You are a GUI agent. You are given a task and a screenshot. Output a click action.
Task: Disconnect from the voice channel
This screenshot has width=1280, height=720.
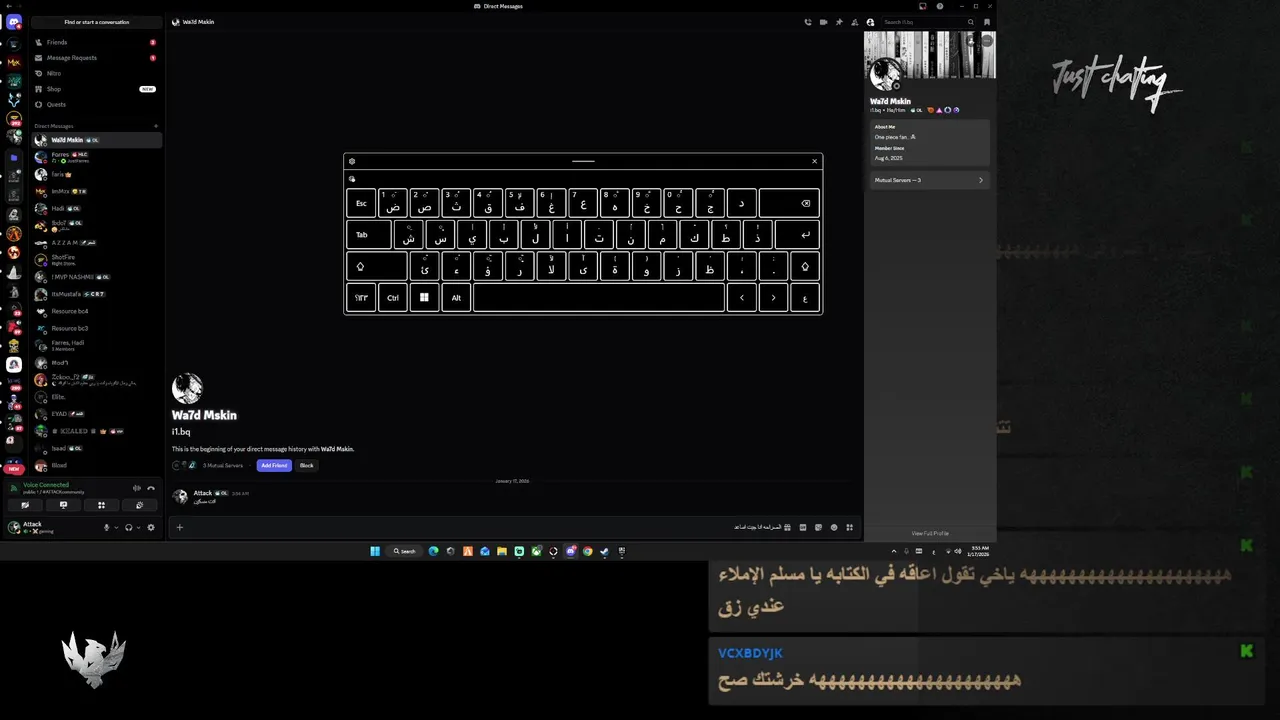point(151,488)
